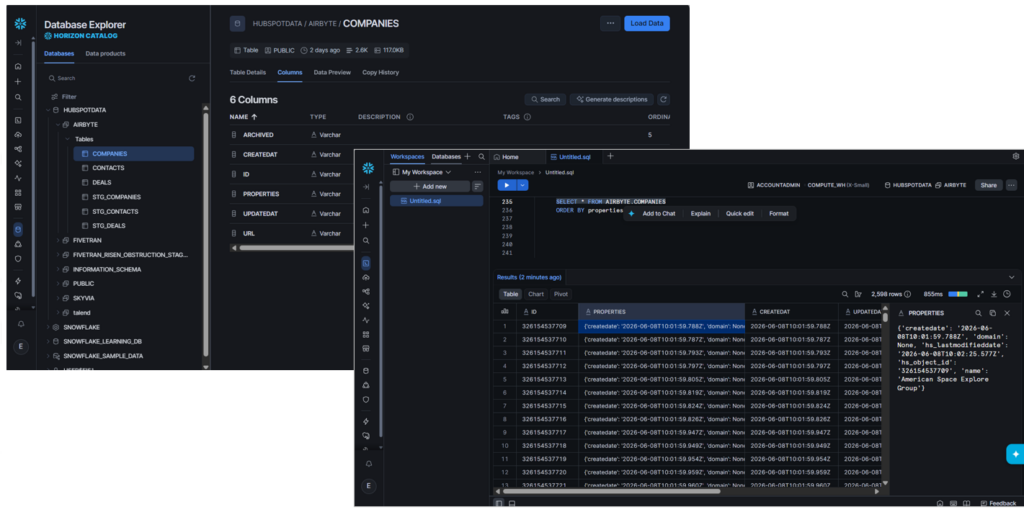Viewport: 1024px width, 512px height.
Task: Click the plus icon beside the Databases tab
Action: [467, 157]
